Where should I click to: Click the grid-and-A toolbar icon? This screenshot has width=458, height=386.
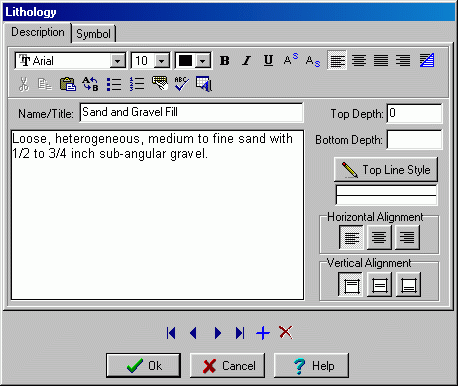pyautogui.click(x=204, y=84)
